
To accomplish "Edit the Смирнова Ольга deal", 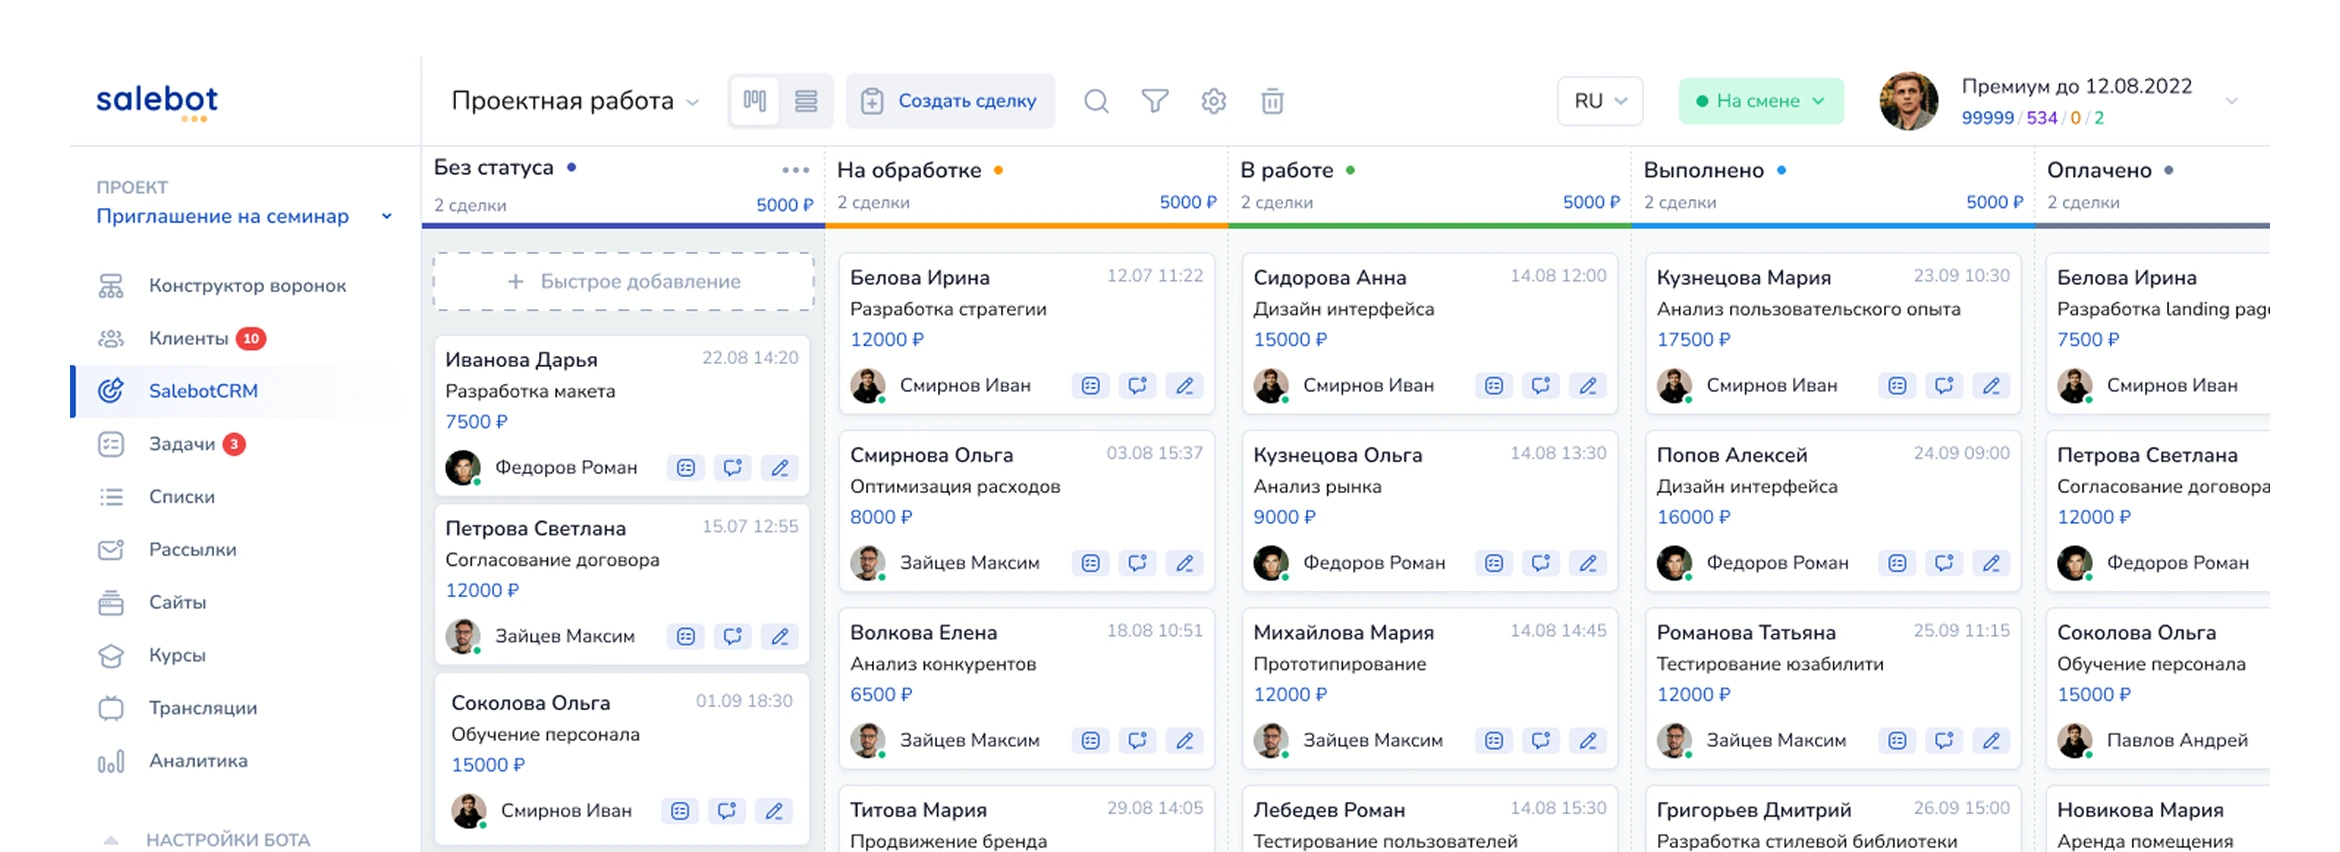I will (1185, 564).
